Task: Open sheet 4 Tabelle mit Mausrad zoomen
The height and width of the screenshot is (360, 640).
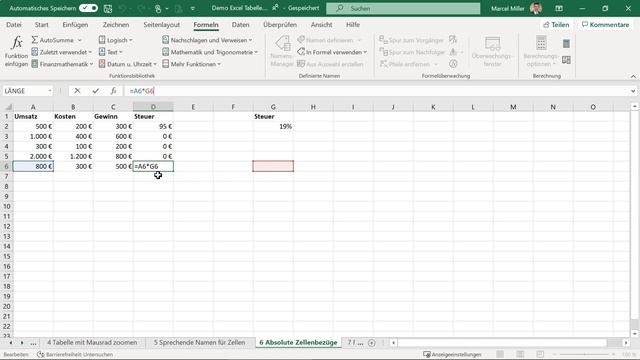Action: (x=92, y=343)
